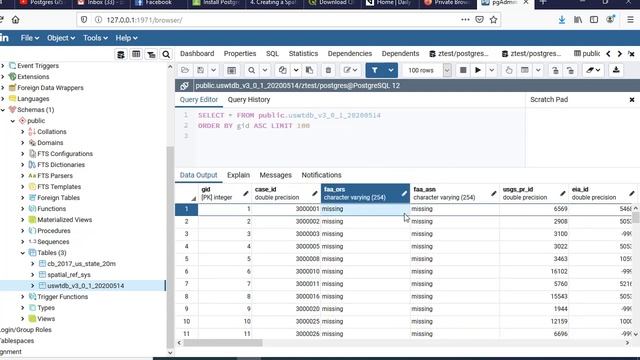Select the spatial_ref_sys table
Image resolution: width=640 pixels, height=360 pixels.
coord(69,275)
